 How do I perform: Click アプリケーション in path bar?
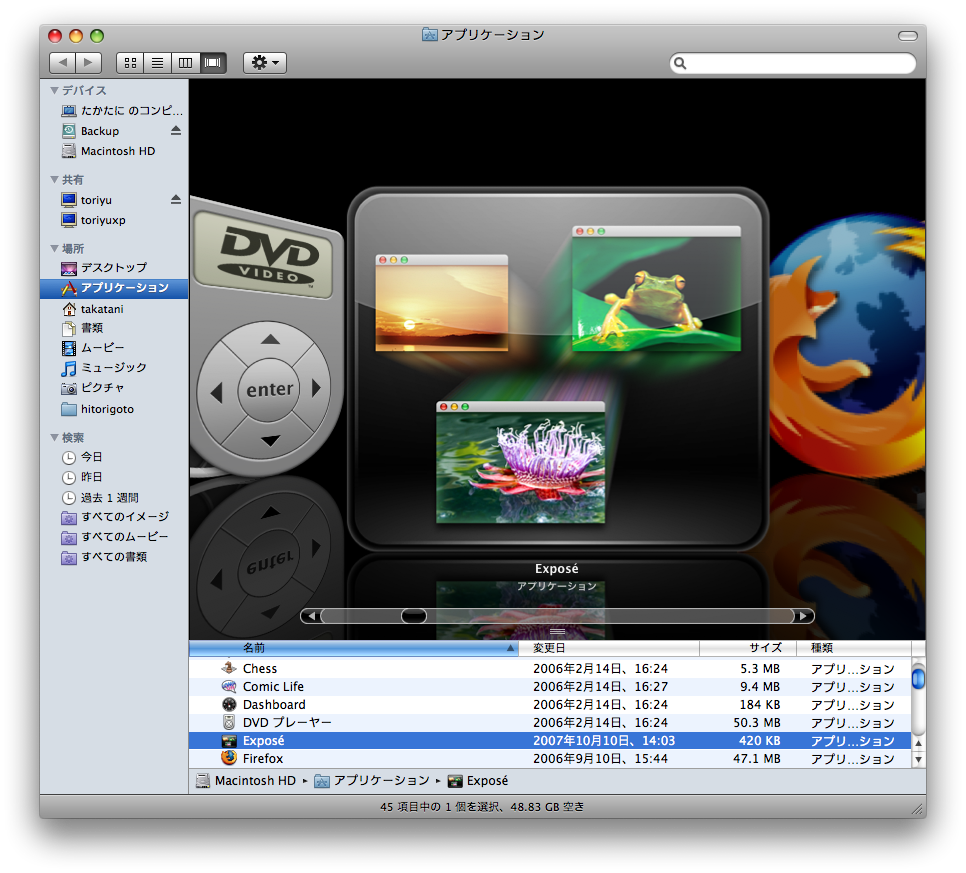click(372, 781)
